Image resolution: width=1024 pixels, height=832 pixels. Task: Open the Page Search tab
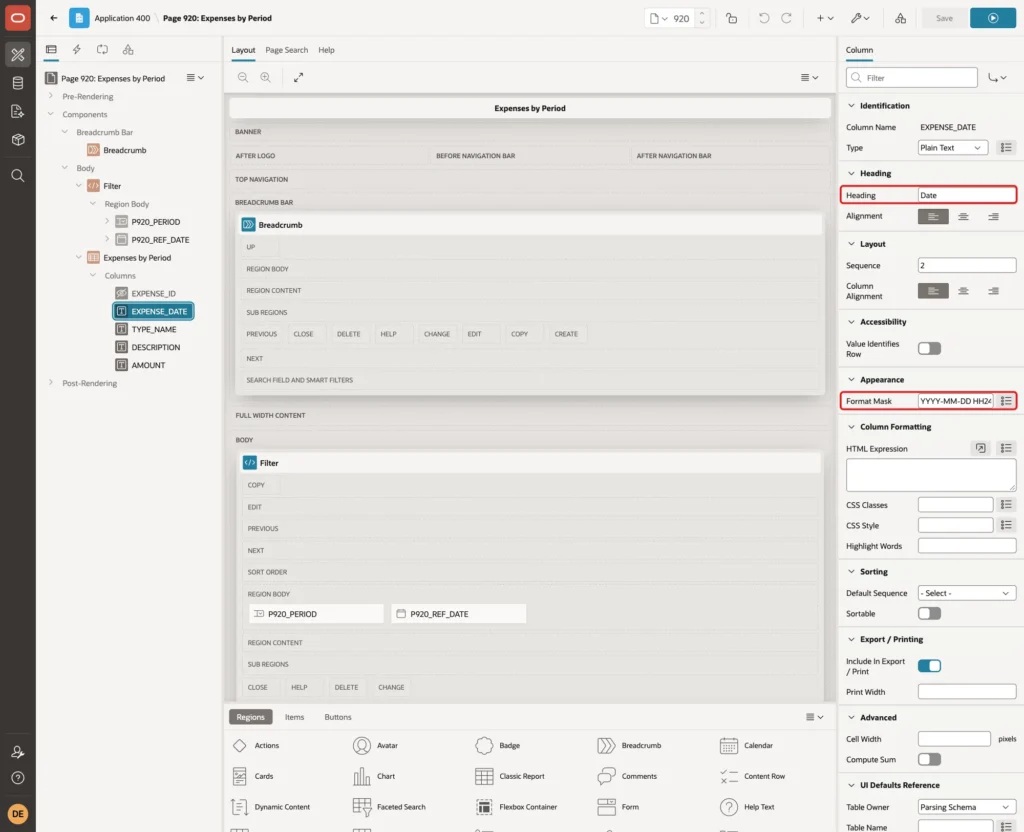point(286,50)
